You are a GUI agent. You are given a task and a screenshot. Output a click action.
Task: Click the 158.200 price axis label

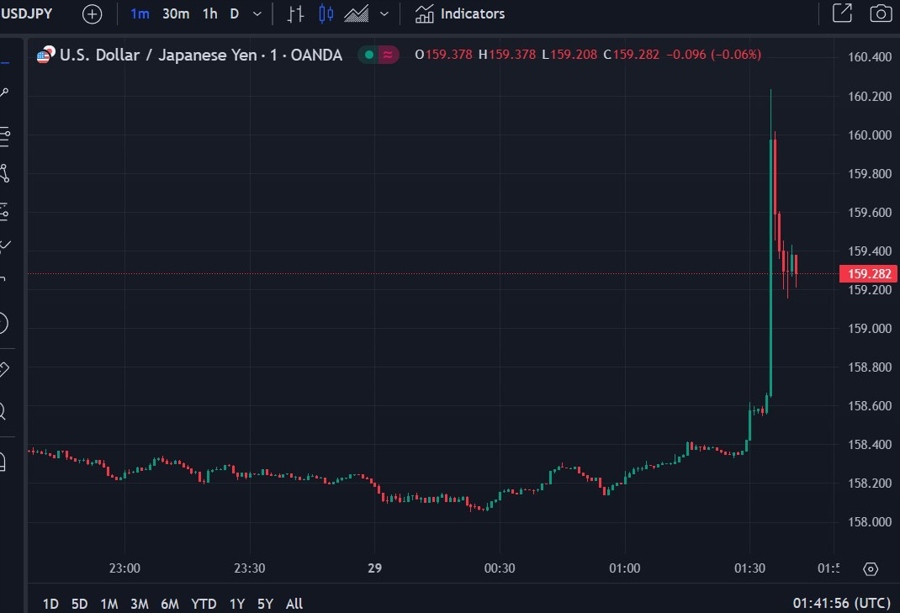(870, 483)
